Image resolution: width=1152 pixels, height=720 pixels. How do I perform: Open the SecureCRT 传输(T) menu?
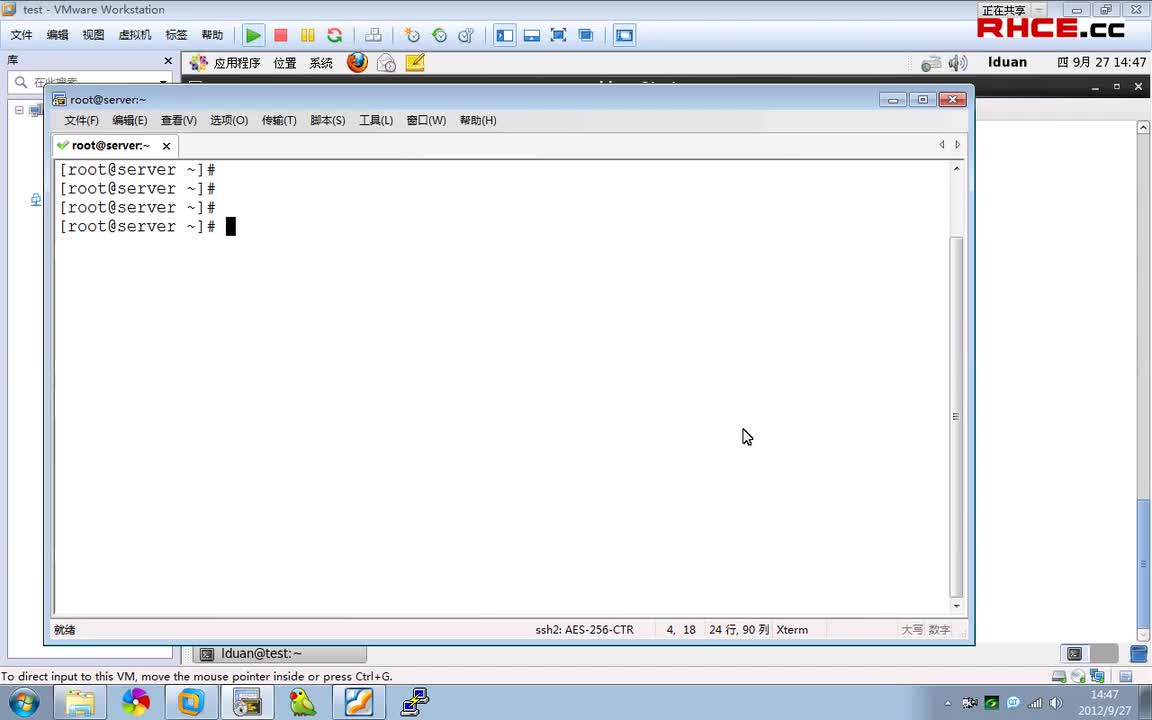[279, 120]
